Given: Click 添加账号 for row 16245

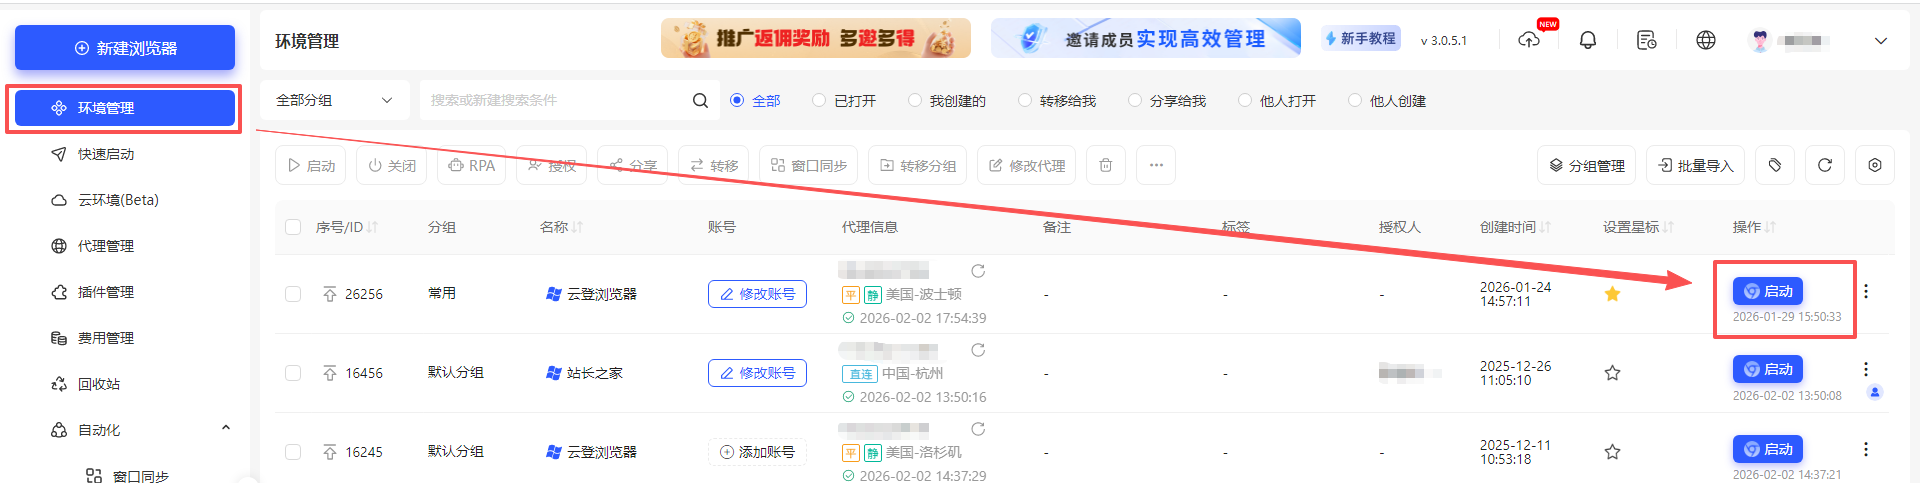Looking at the screenshot, I should click(x=757, y=452).
